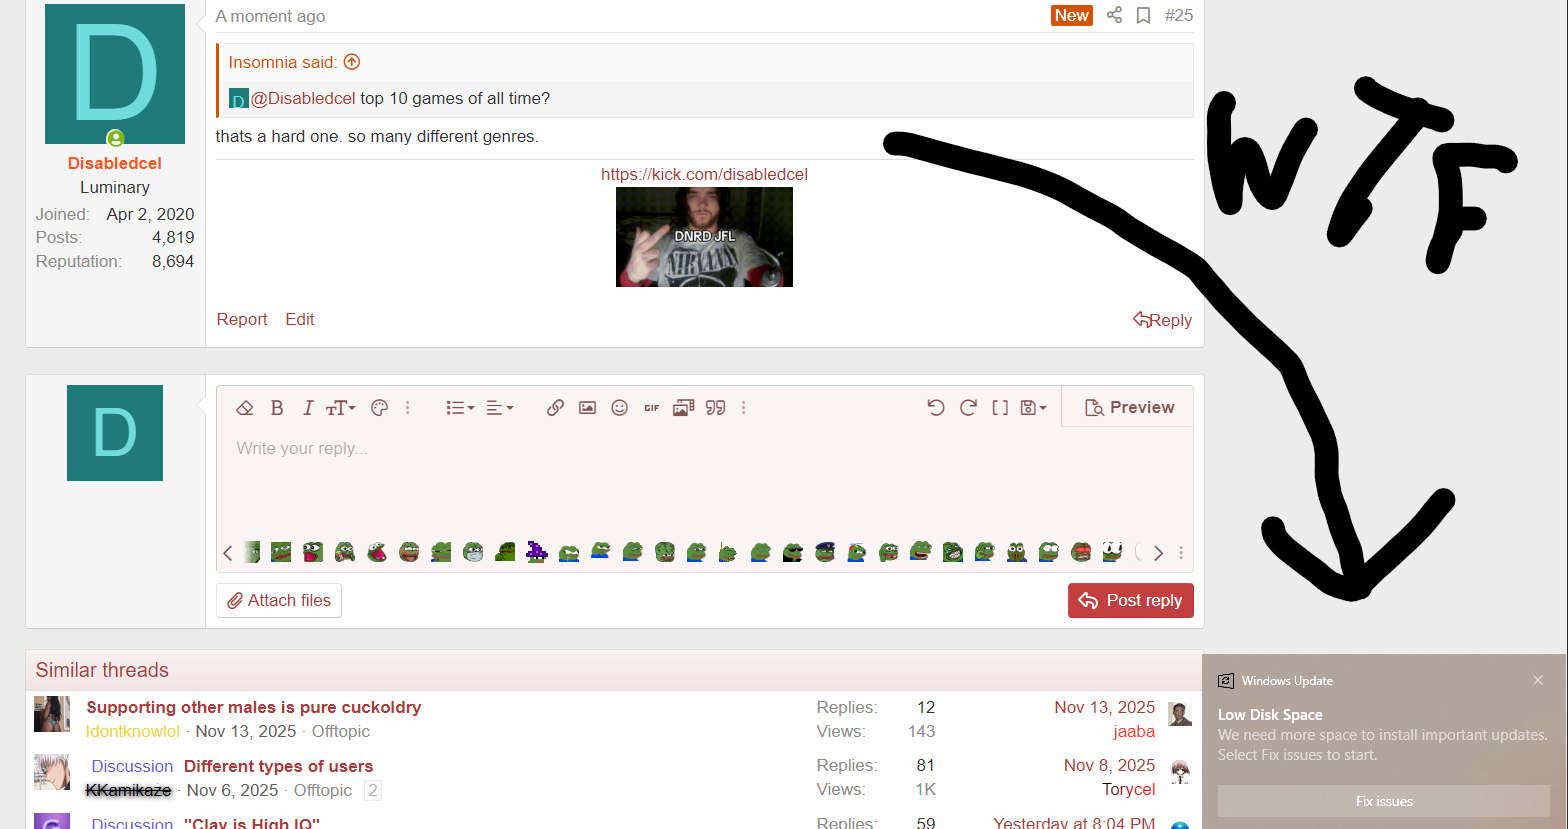This screenshot has width=1568, height=829.
Task: Open the text color palette
Action: point(379,408)
